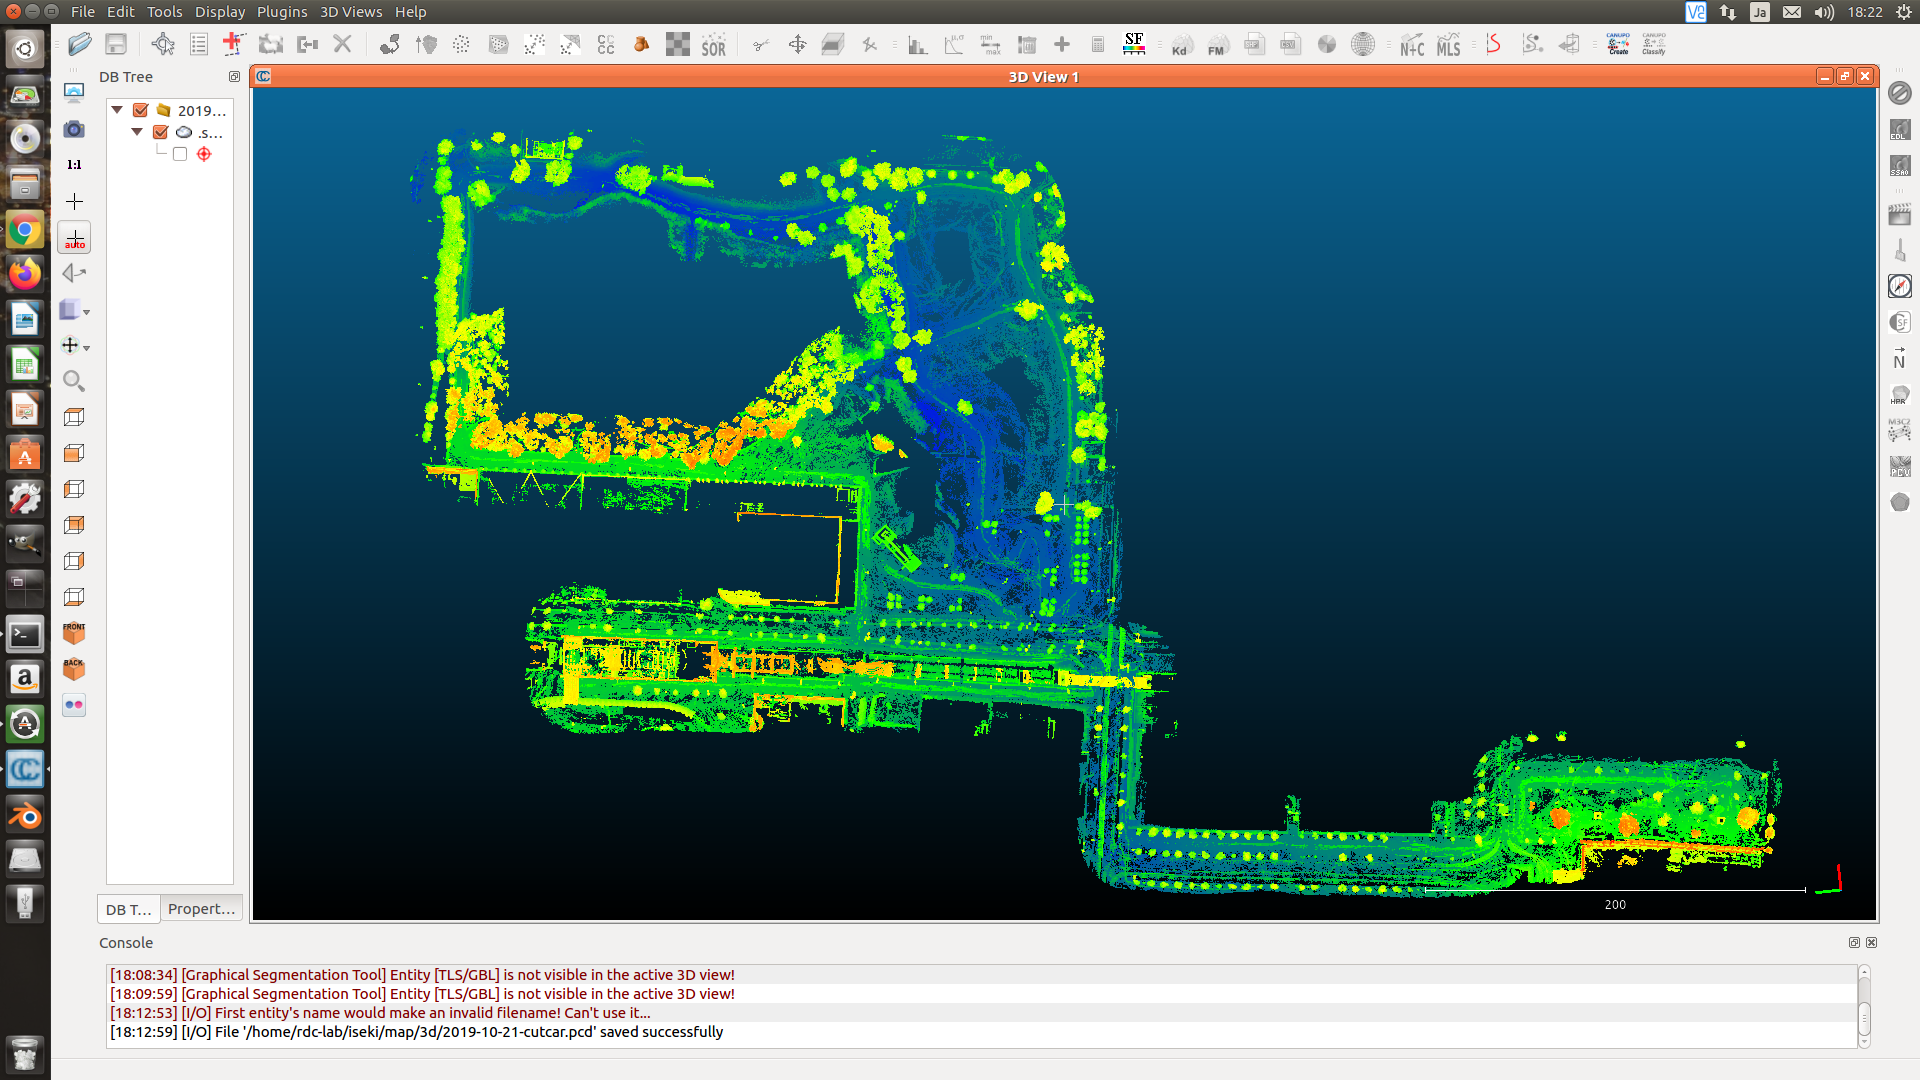
Task: Click the DB Tree bottom tab
Action: (128, 909)
